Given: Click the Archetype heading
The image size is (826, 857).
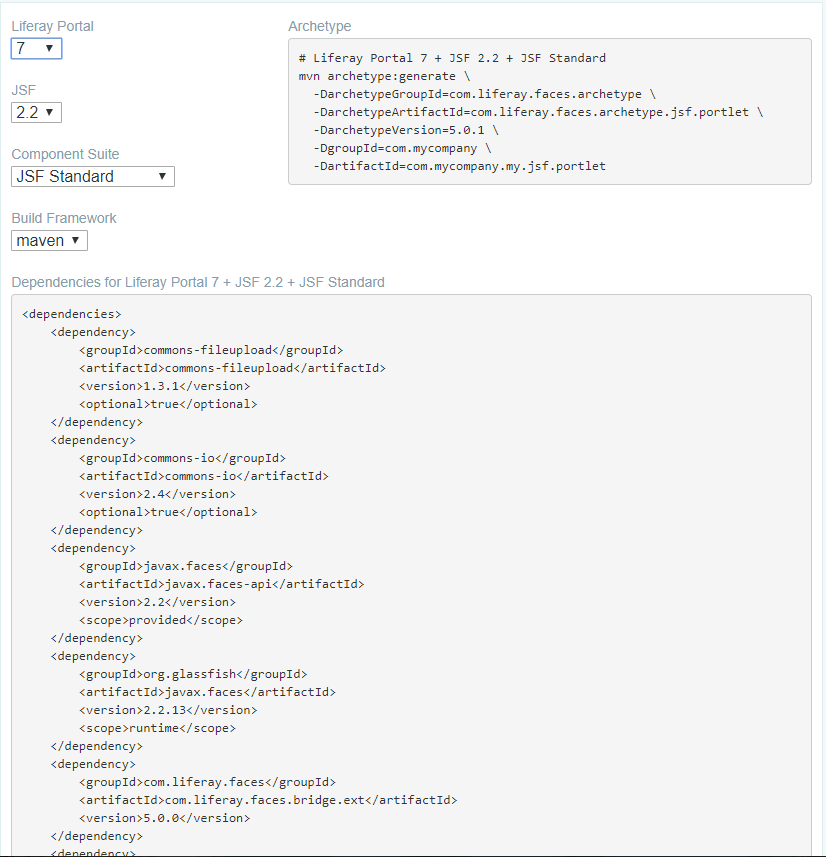Looking at the screenshot, I should [x=320, y=26].
